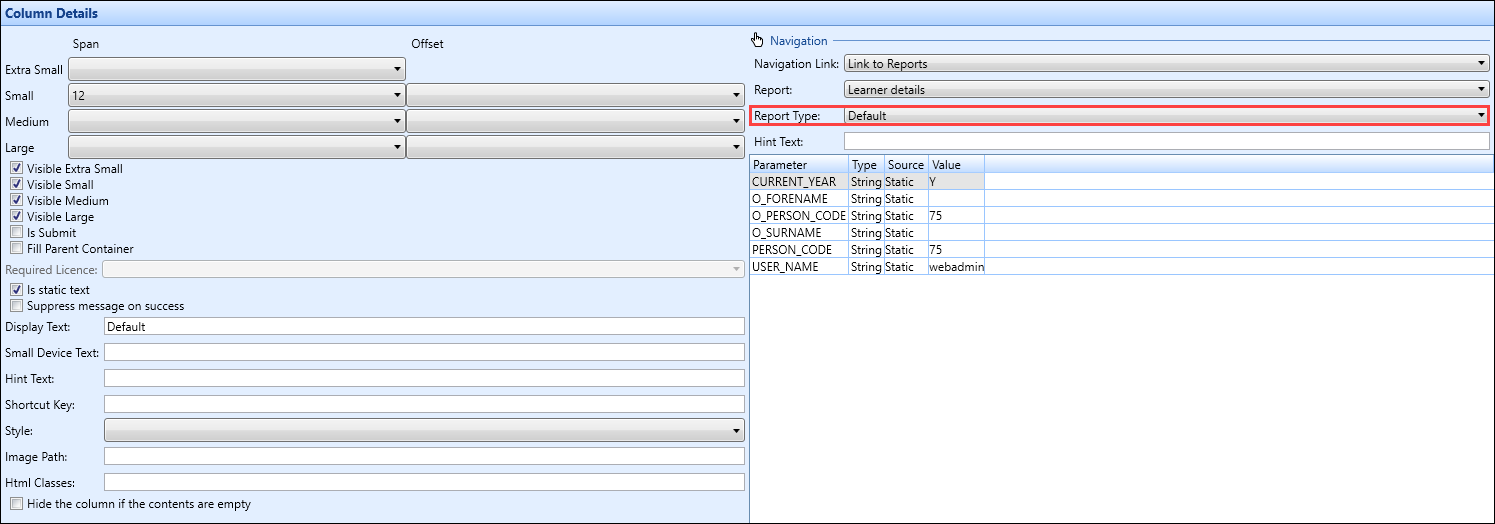1495x524 pixels.
Task: Click the webadmin value cell
Action: pos(956,267)
